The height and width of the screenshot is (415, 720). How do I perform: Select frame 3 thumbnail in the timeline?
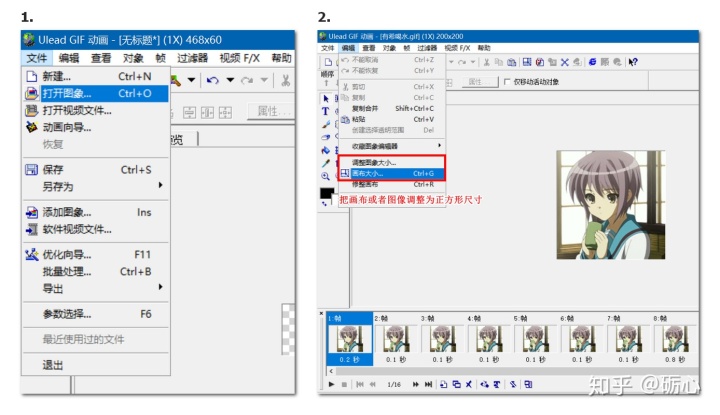click(x=442, y=339)
